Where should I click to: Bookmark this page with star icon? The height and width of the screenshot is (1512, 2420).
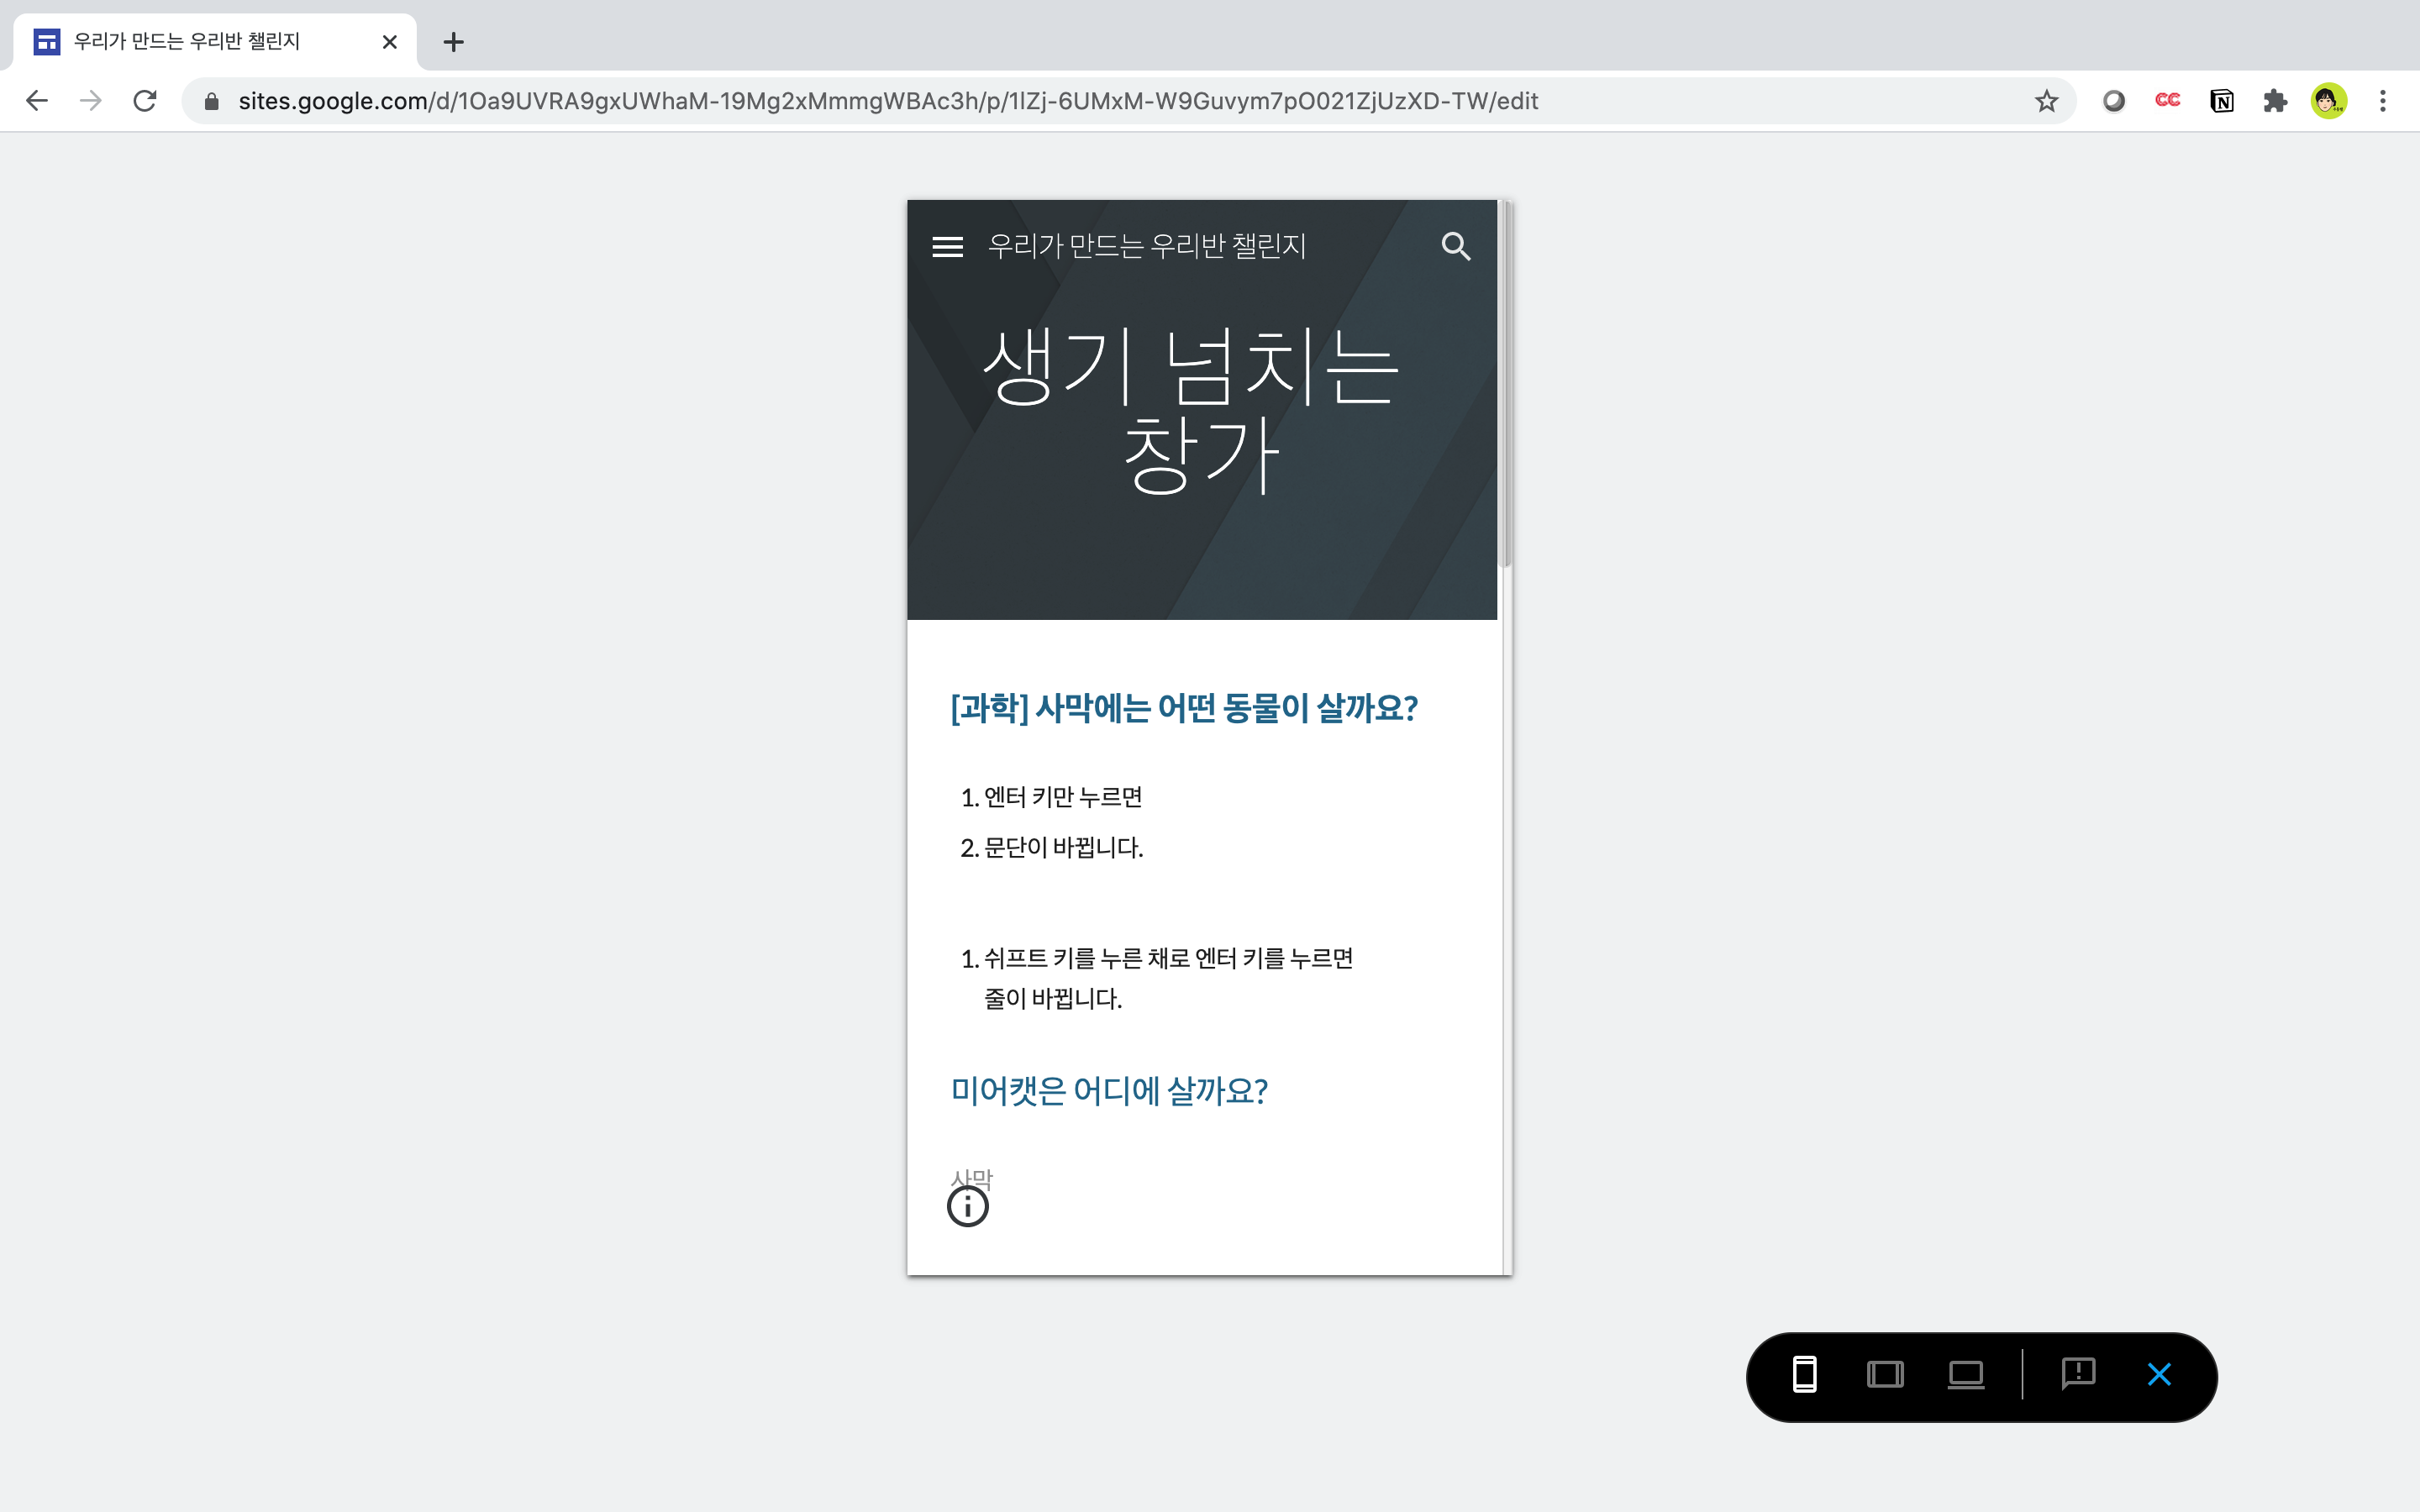click(x=2046, y=101)
